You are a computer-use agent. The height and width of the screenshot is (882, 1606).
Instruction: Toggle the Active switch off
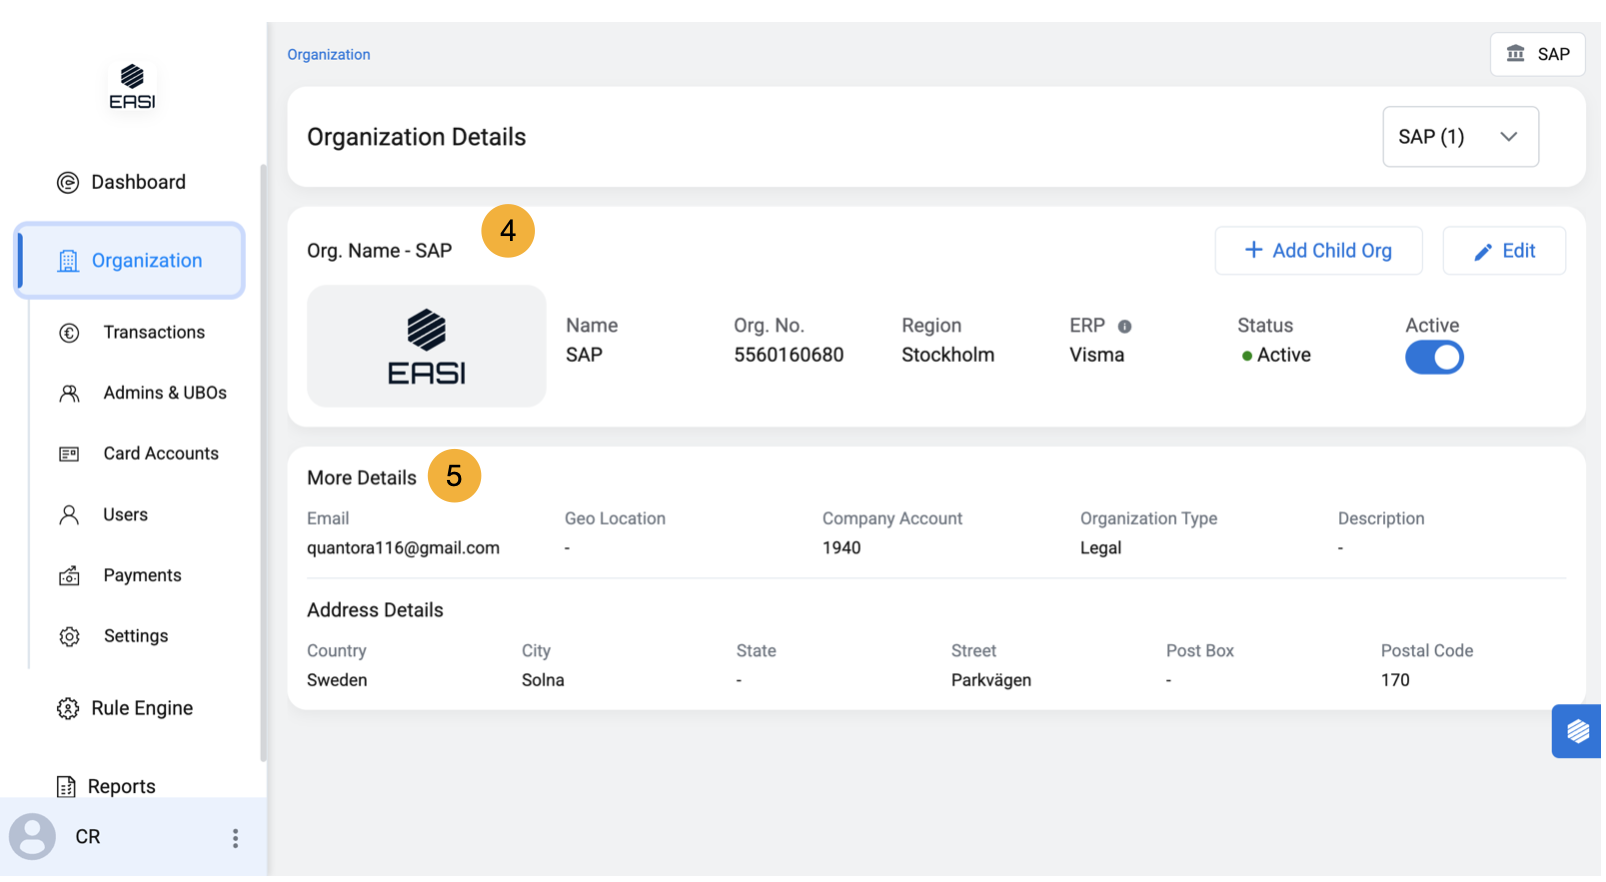[1433, 358]
